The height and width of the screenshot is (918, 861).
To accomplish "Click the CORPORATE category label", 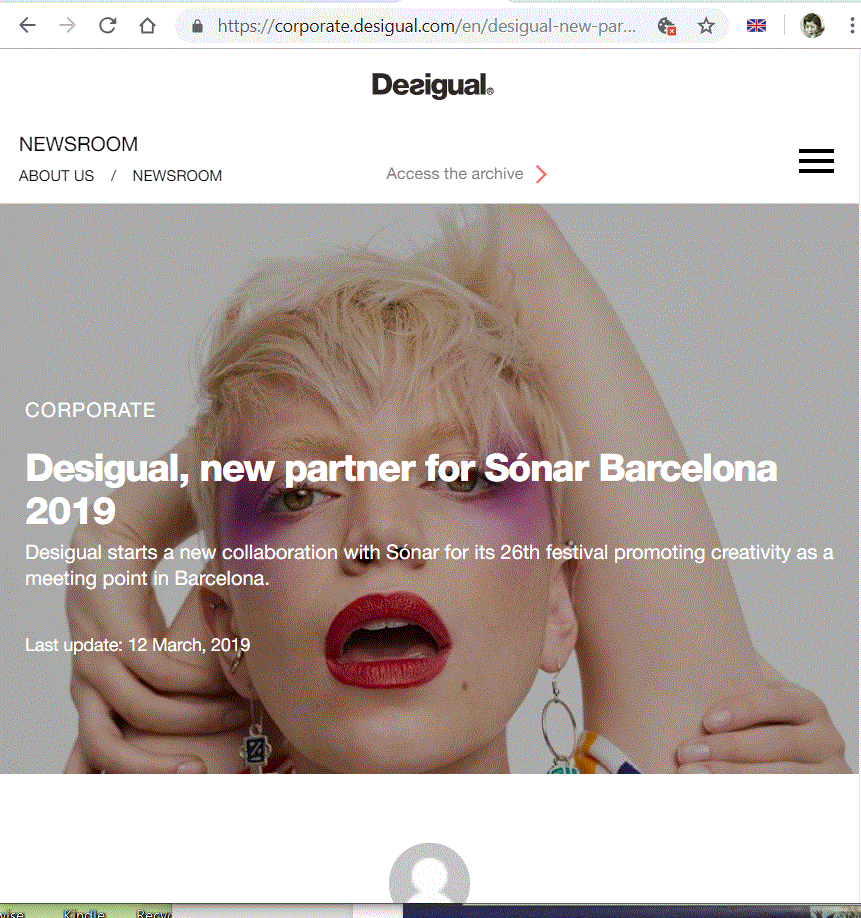I will pyautogui.click(x=90, y=410).
